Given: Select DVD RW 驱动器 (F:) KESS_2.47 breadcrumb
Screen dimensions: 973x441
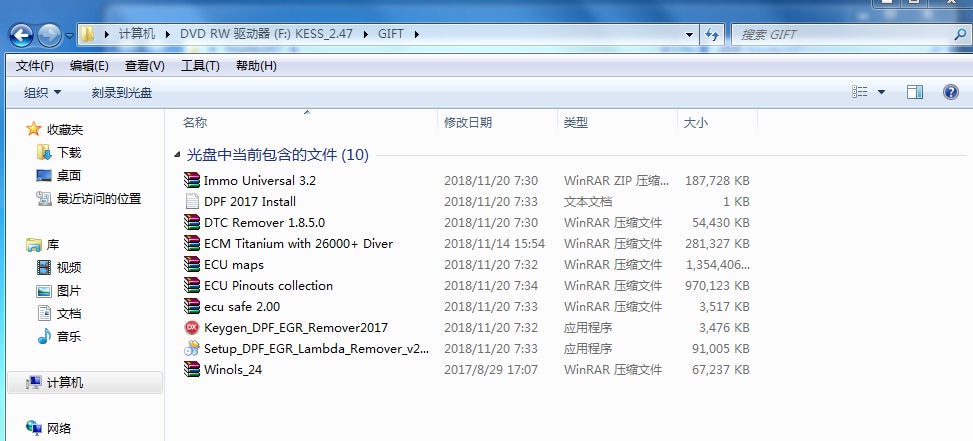Looking at the screenshot, I should pos(266,34).
